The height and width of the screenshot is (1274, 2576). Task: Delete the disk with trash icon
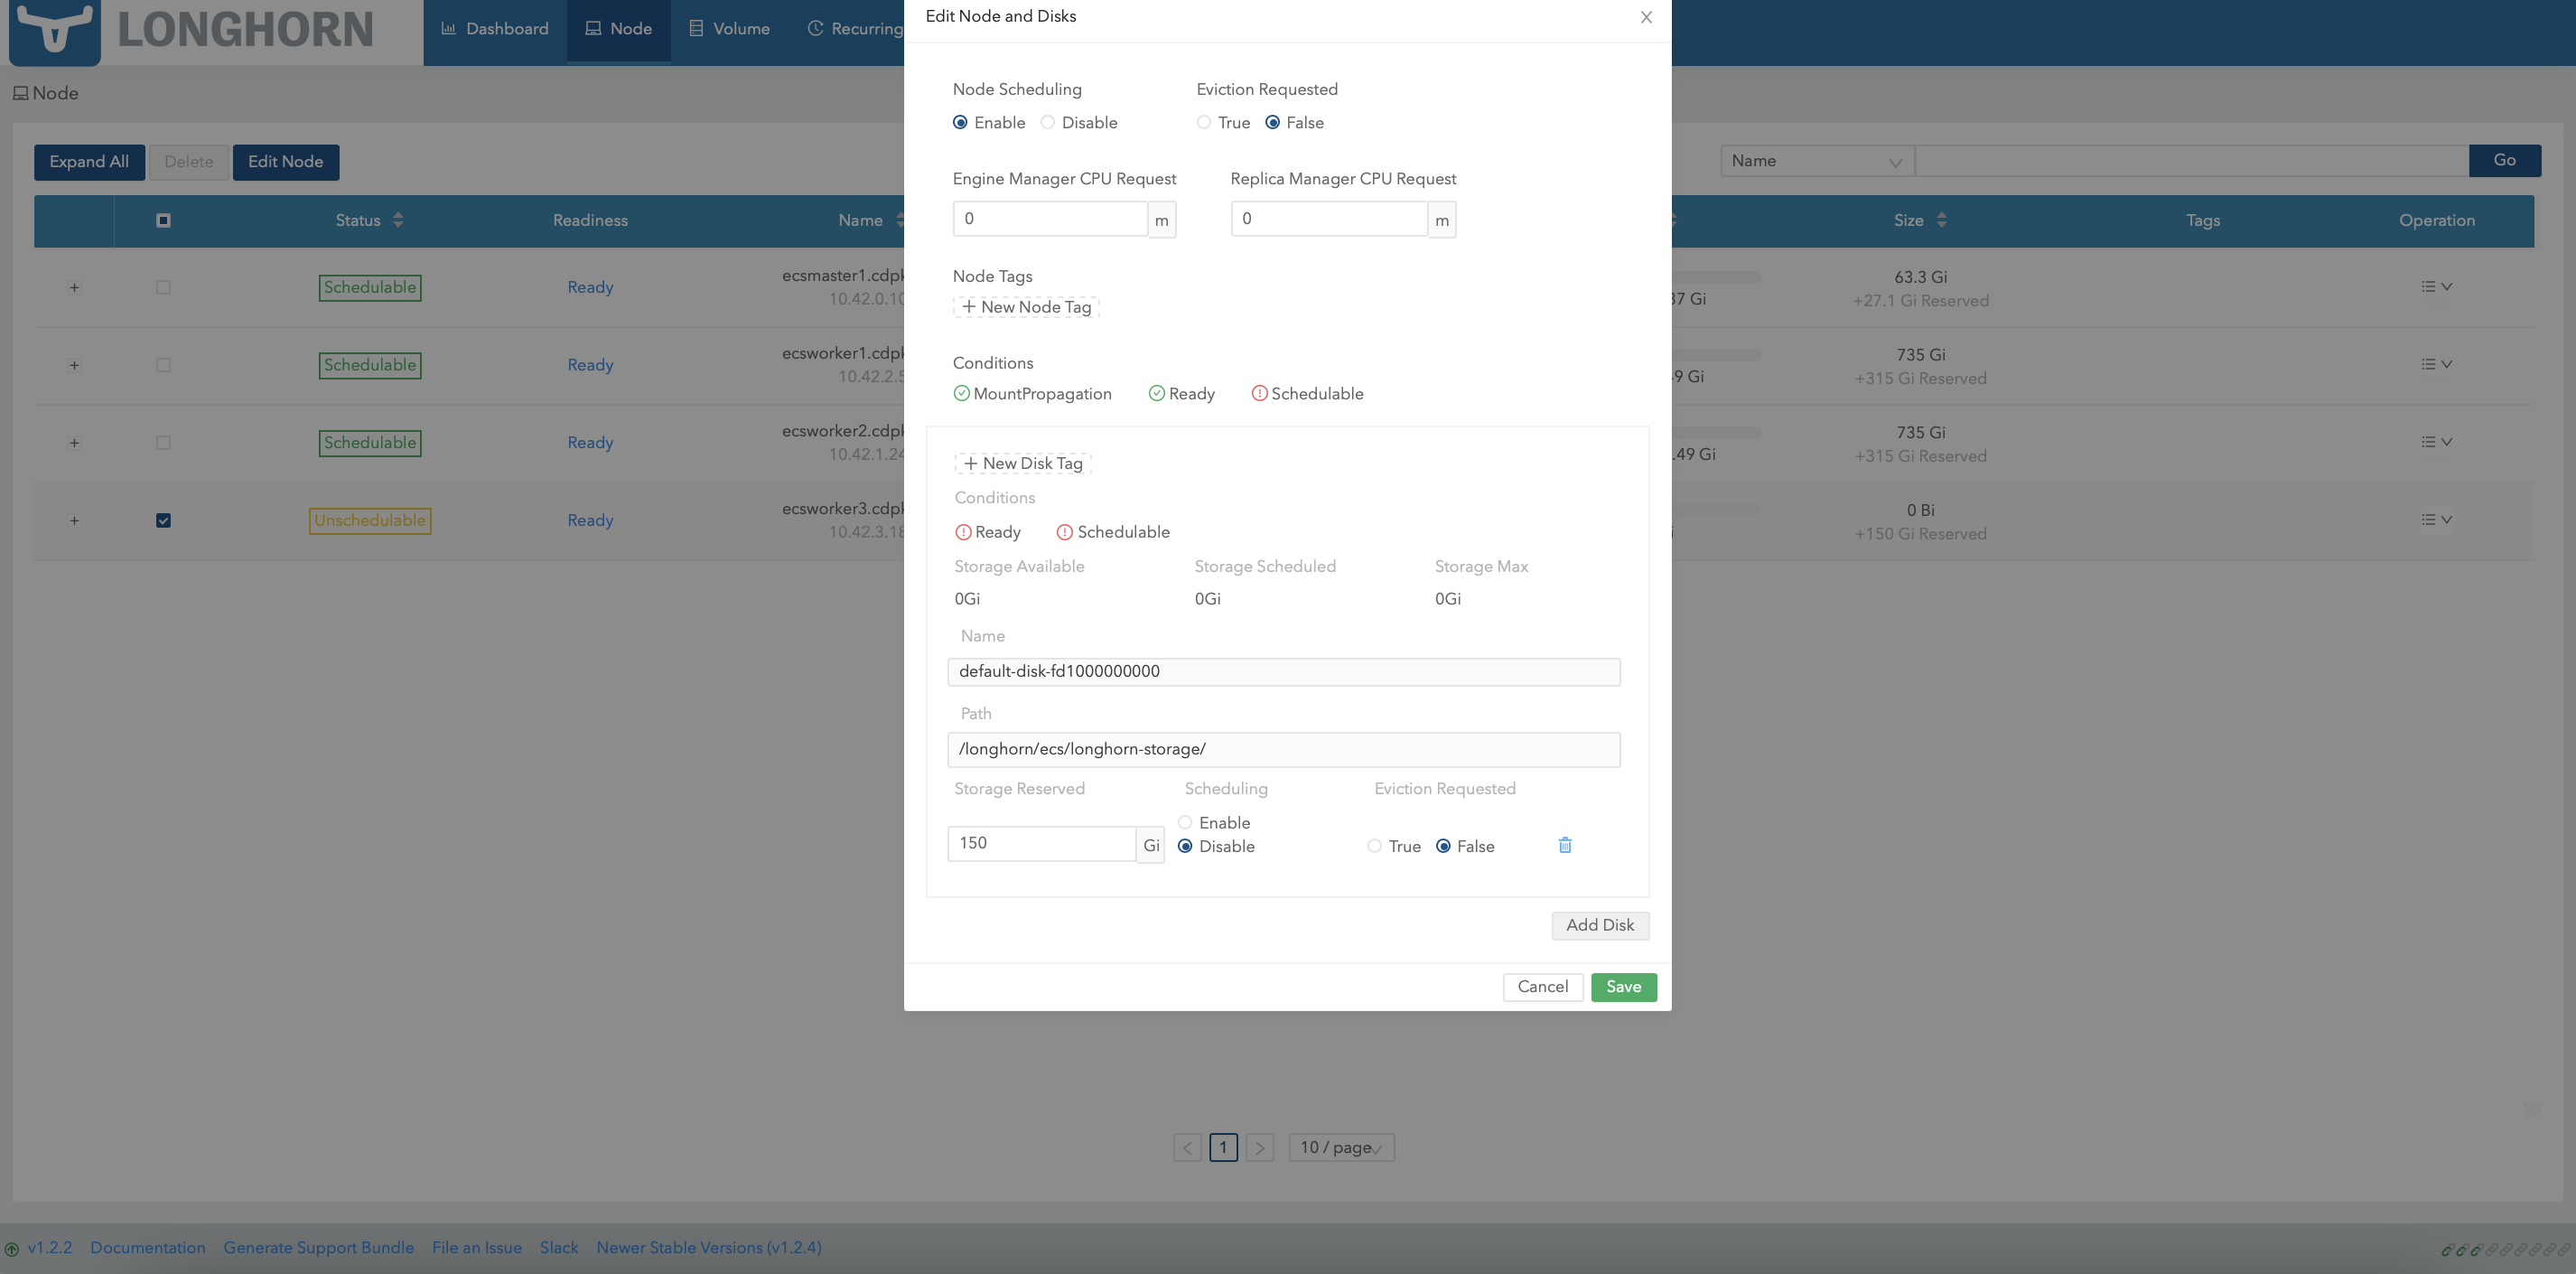coord(1565,845)
